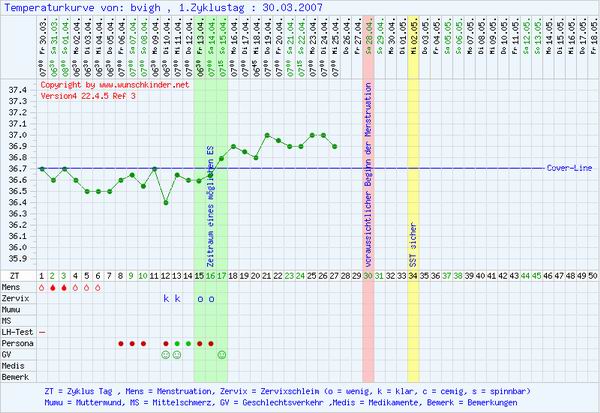Click the Cover-Line label
600x413 pixels.
point(566,169)
